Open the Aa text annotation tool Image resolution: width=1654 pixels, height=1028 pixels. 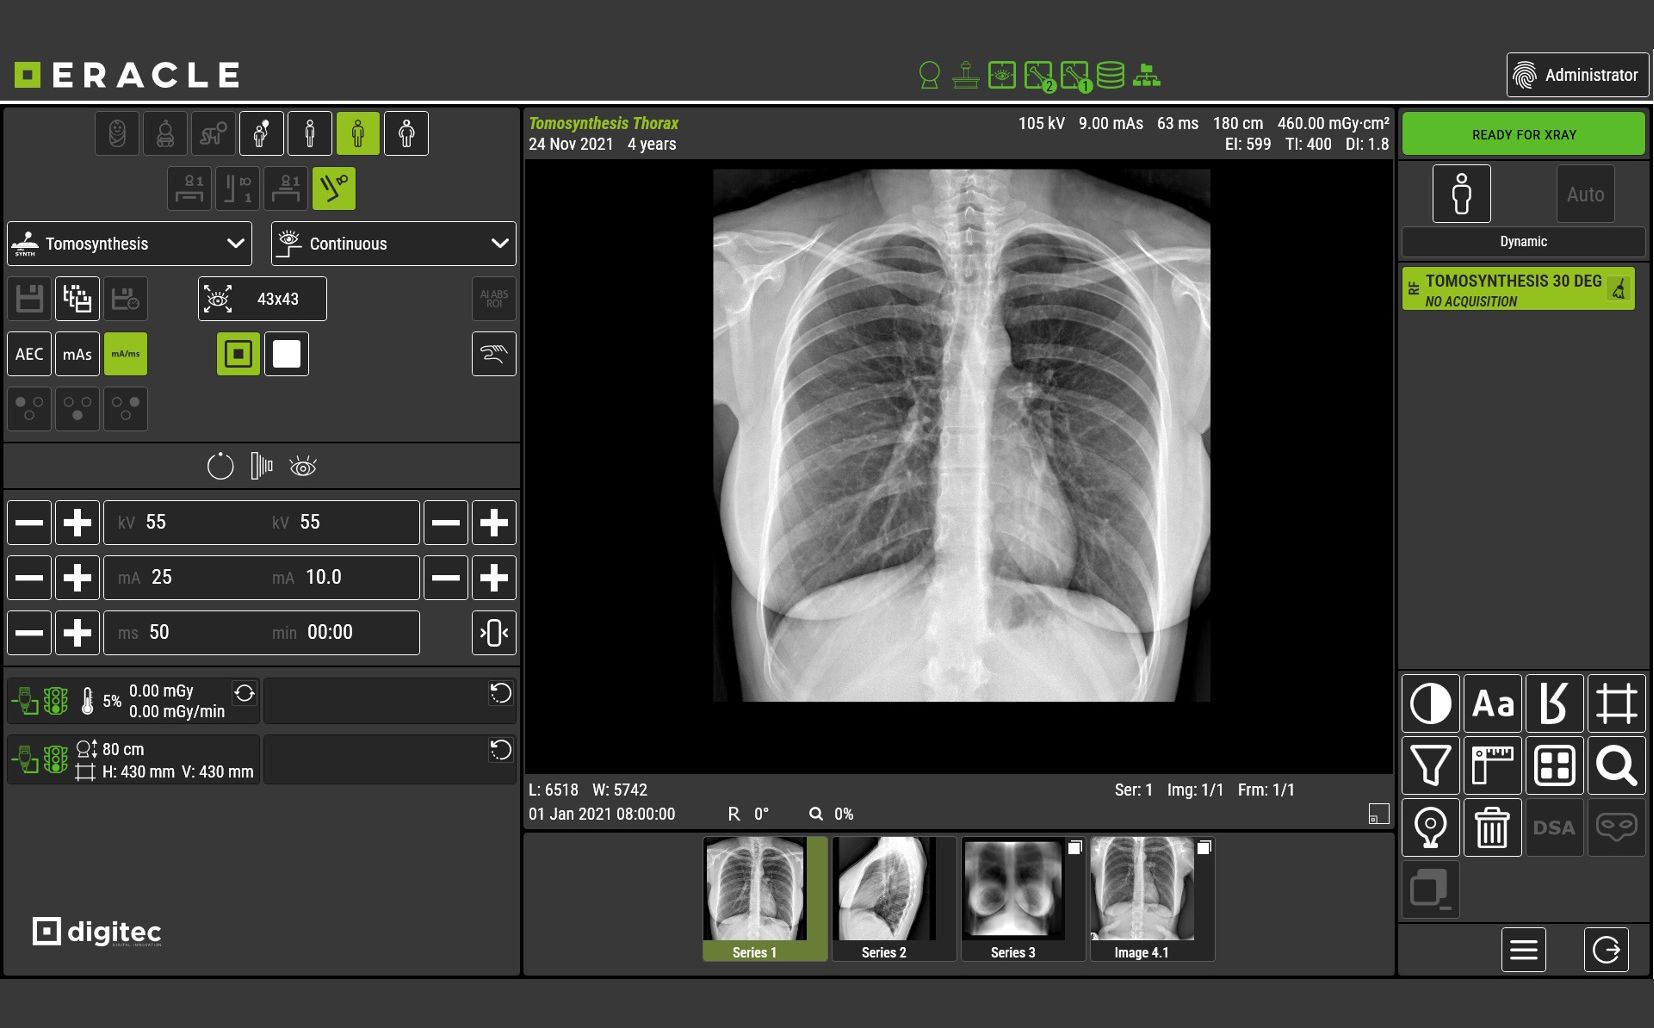(x=1493, y=704)
